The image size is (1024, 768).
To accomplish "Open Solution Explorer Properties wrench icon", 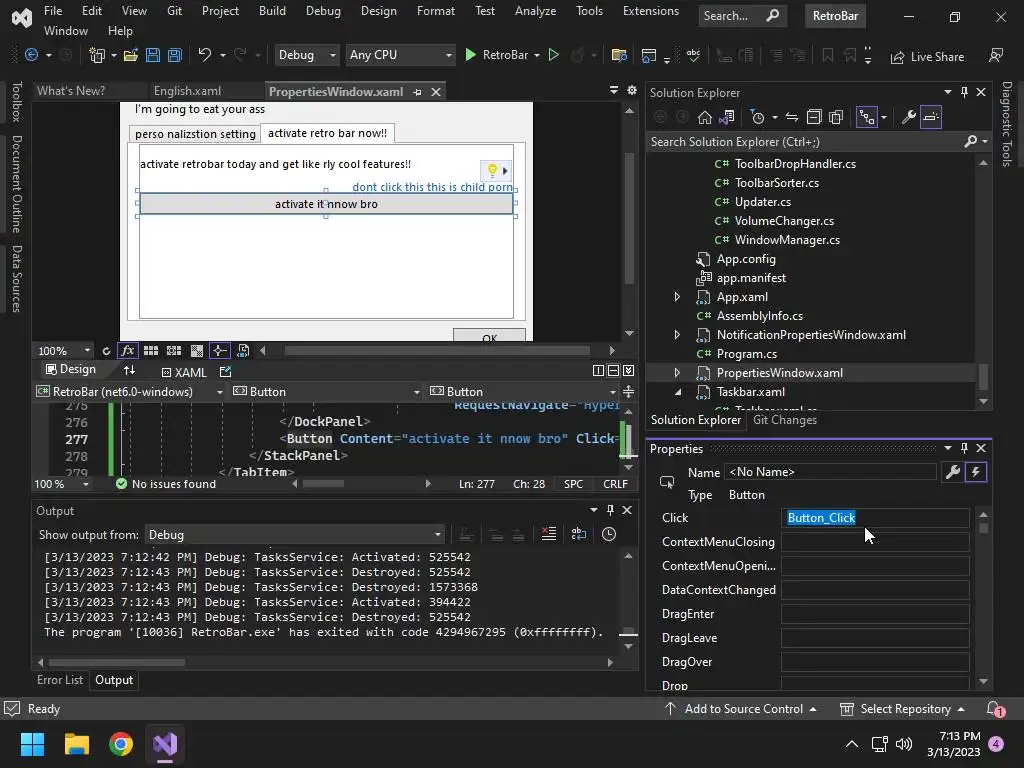I will (908, 118).
